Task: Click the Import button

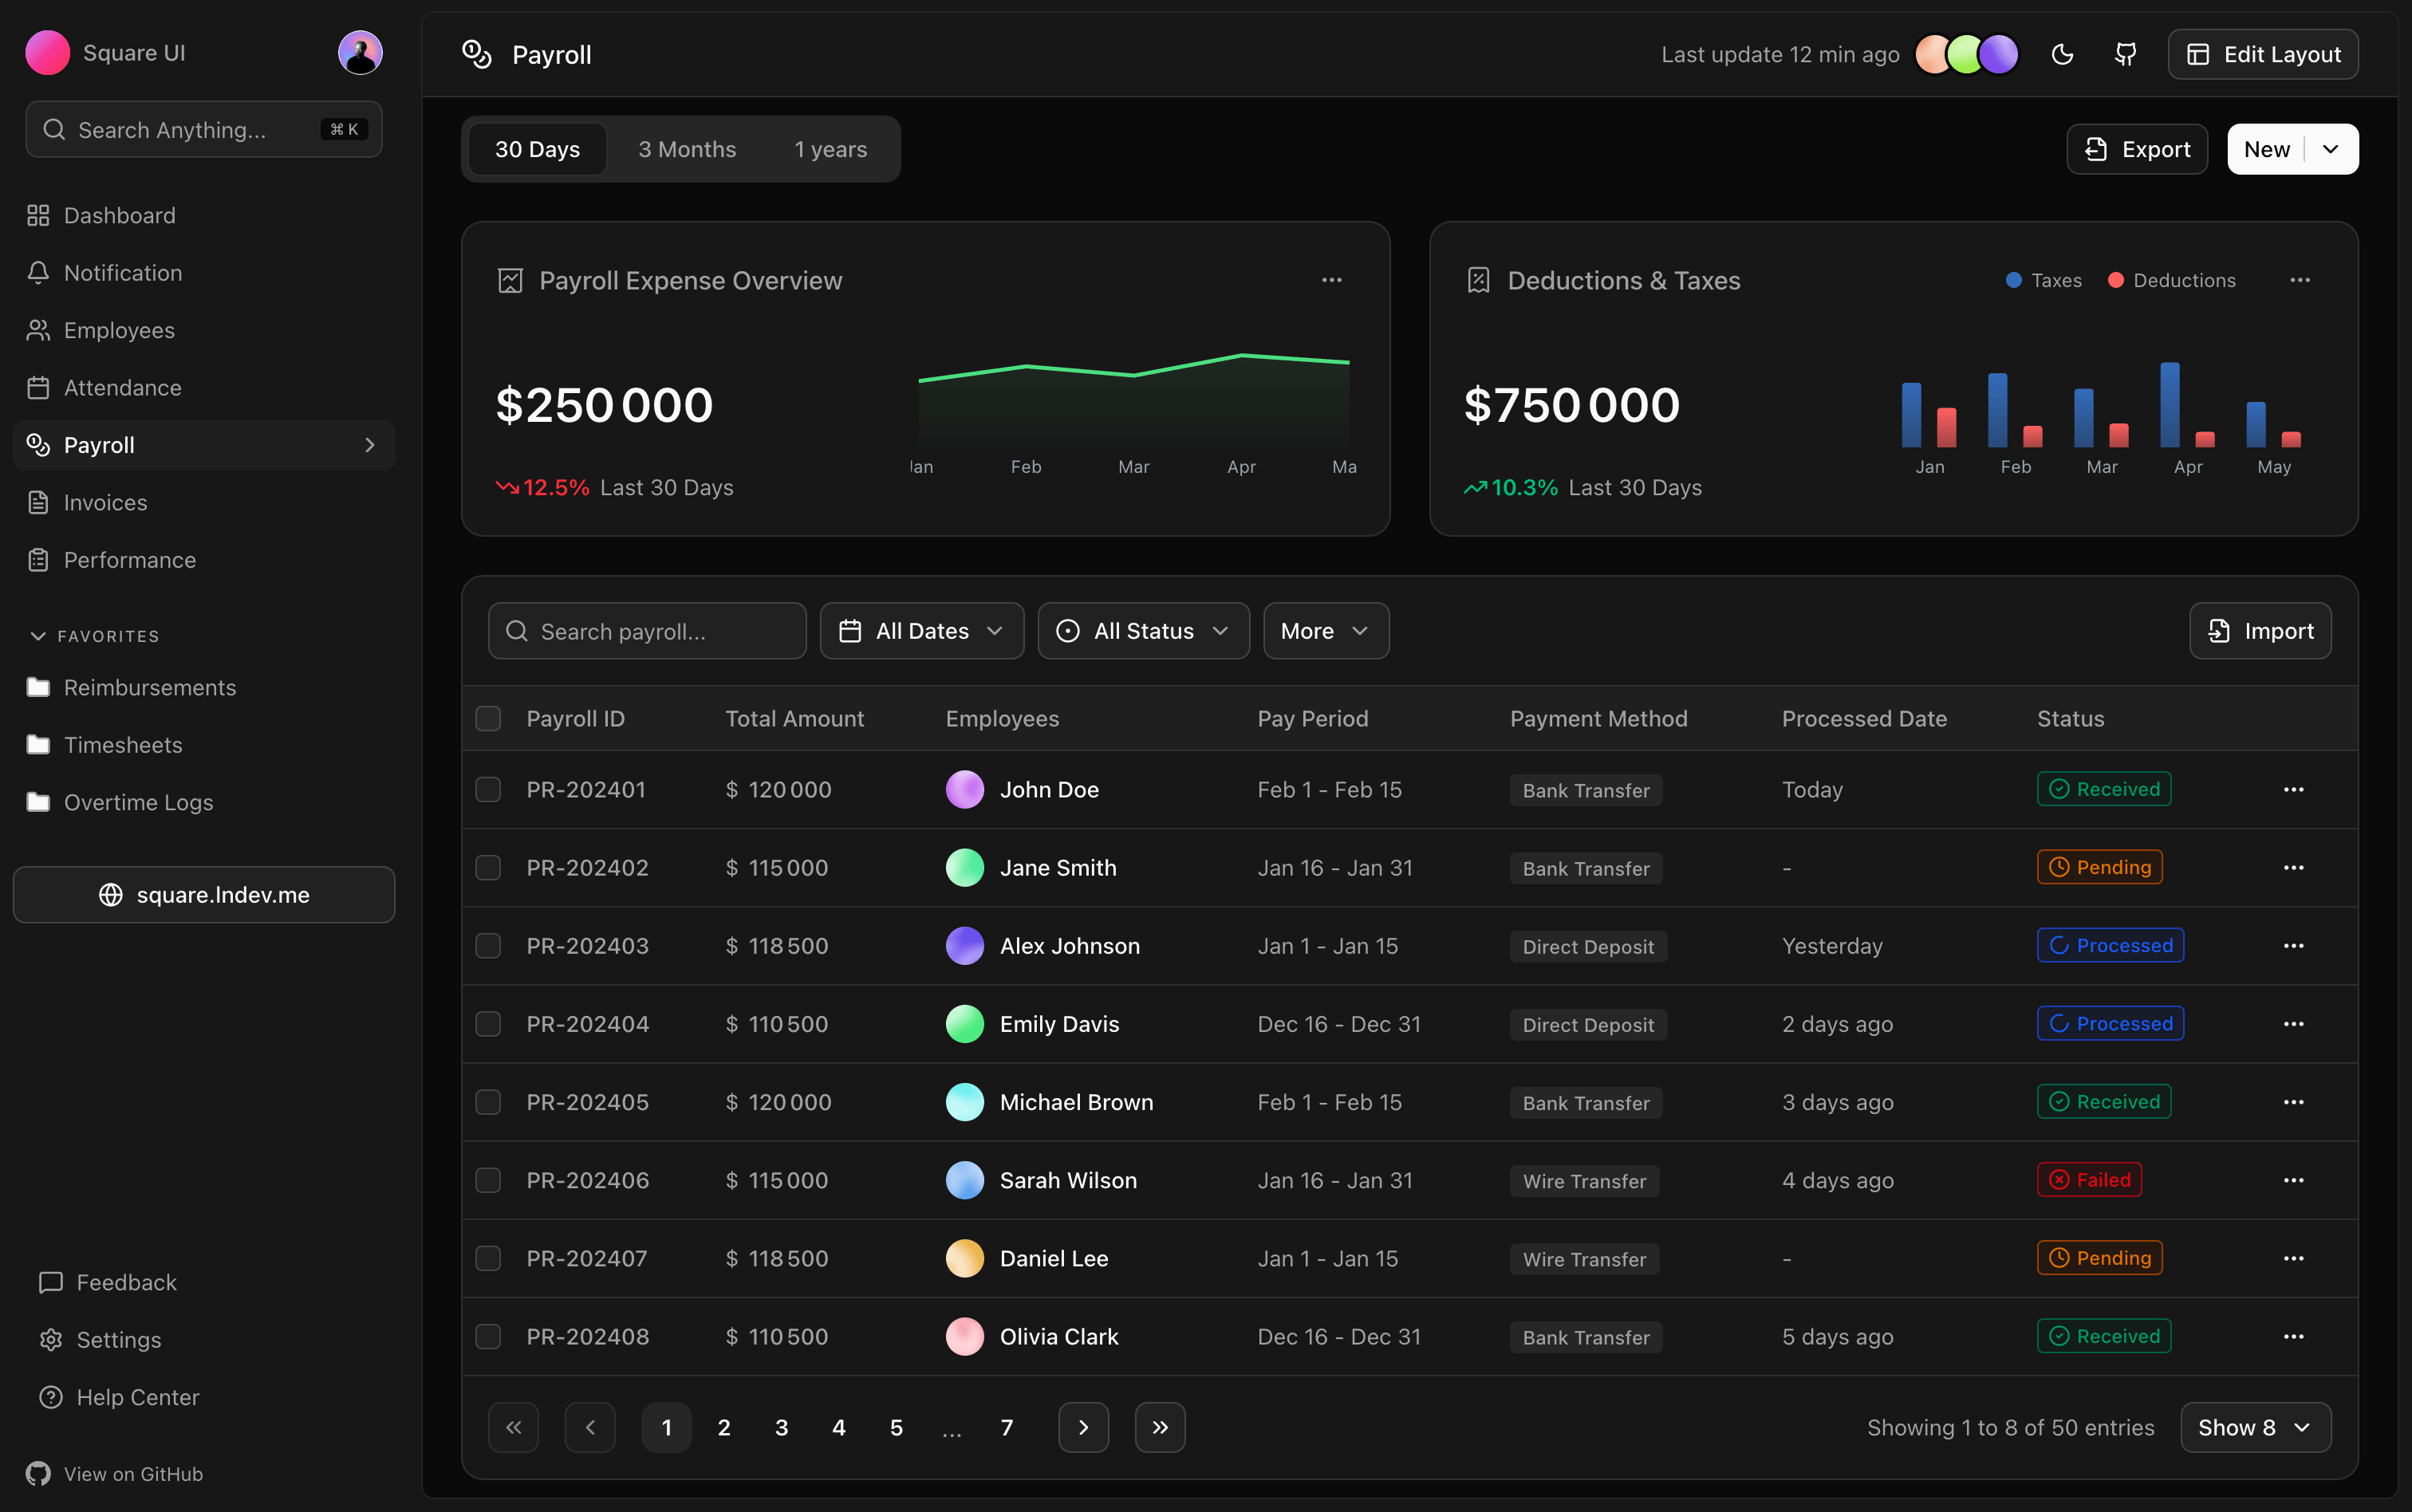Action: [x=2259, y=631]
